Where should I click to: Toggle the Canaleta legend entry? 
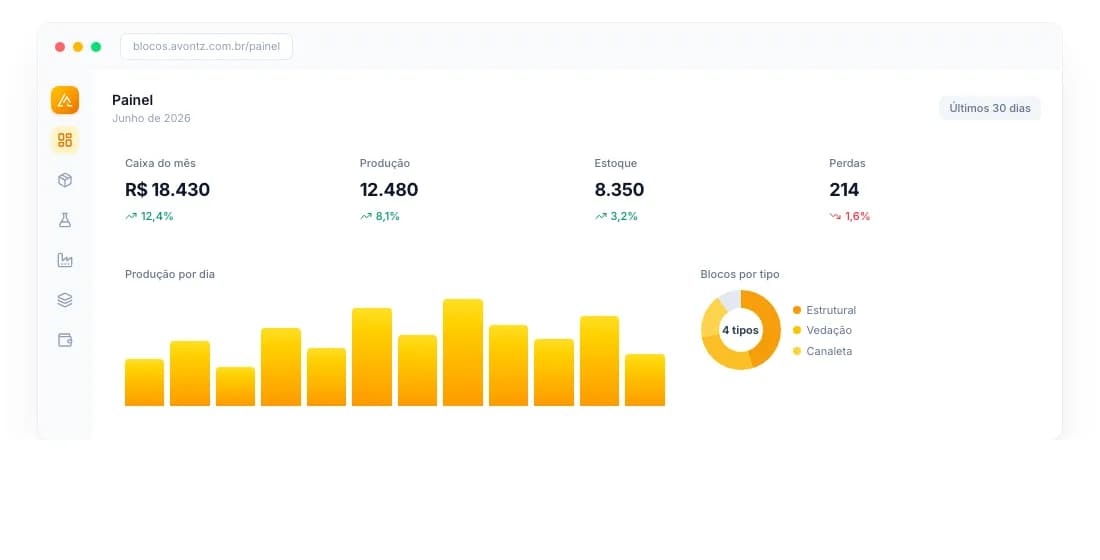[822, 351]
